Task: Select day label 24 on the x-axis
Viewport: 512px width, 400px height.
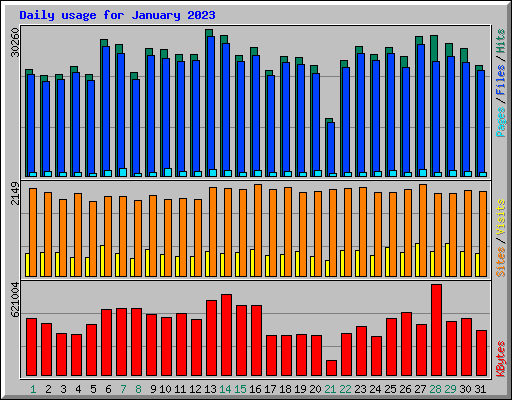Action: coord(375,389)
